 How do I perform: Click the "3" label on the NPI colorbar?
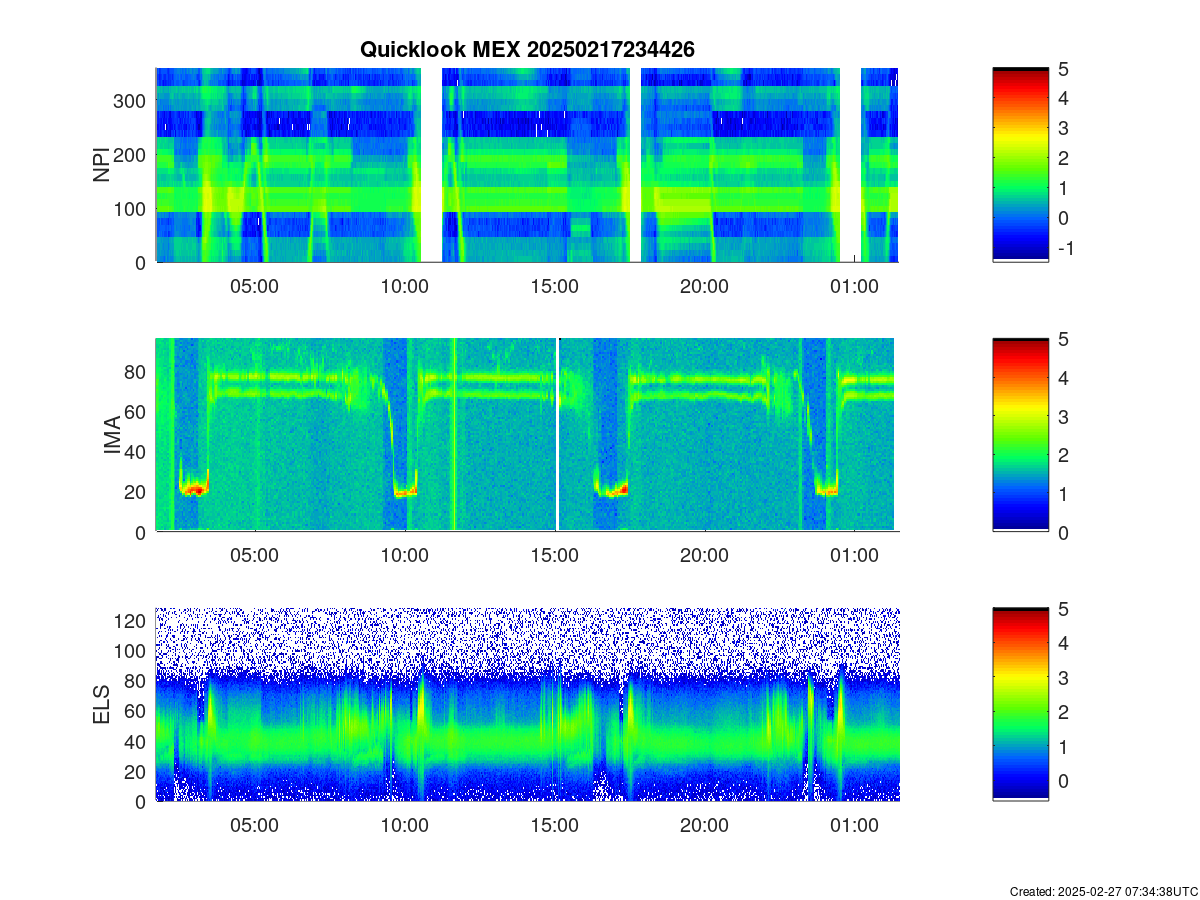pyautogui.click(x=1064, y=128)
